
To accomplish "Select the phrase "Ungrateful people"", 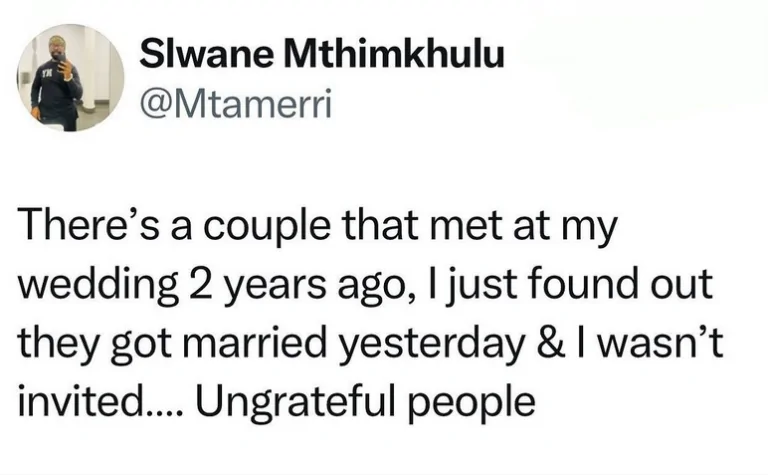I will pyautogui.click(x=362, y=401).
